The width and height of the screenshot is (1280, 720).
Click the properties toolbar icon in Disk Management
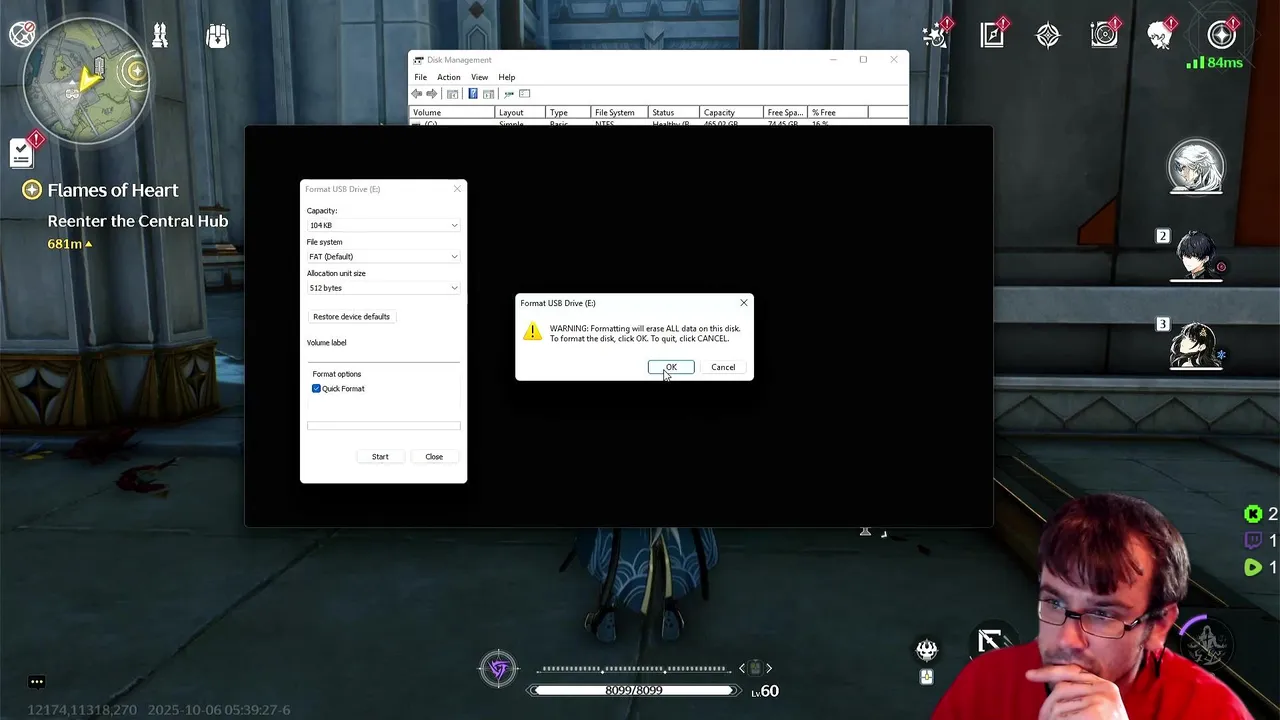(x=525, y=94)
